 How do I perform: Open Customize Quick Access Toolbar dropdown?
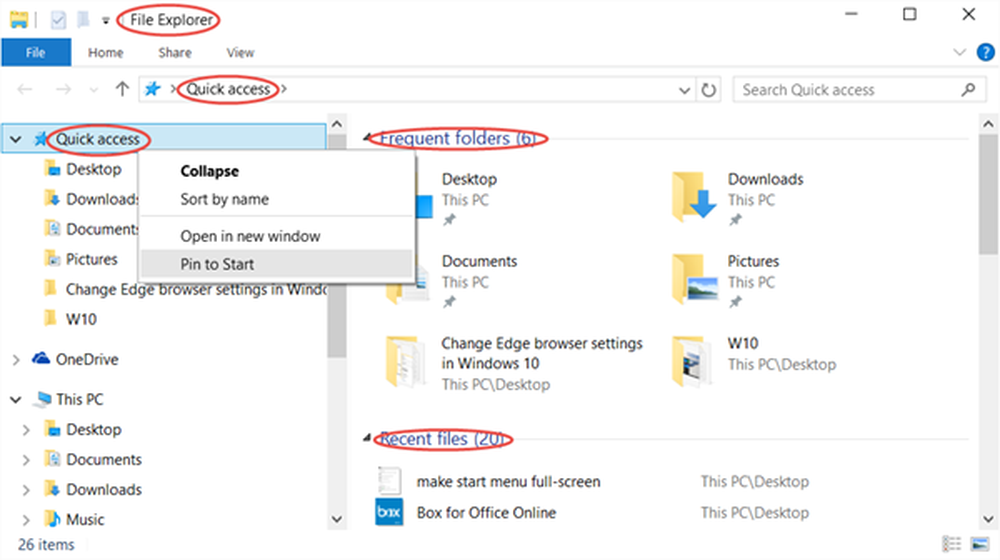pyautogui.click(x=105, y=20)
